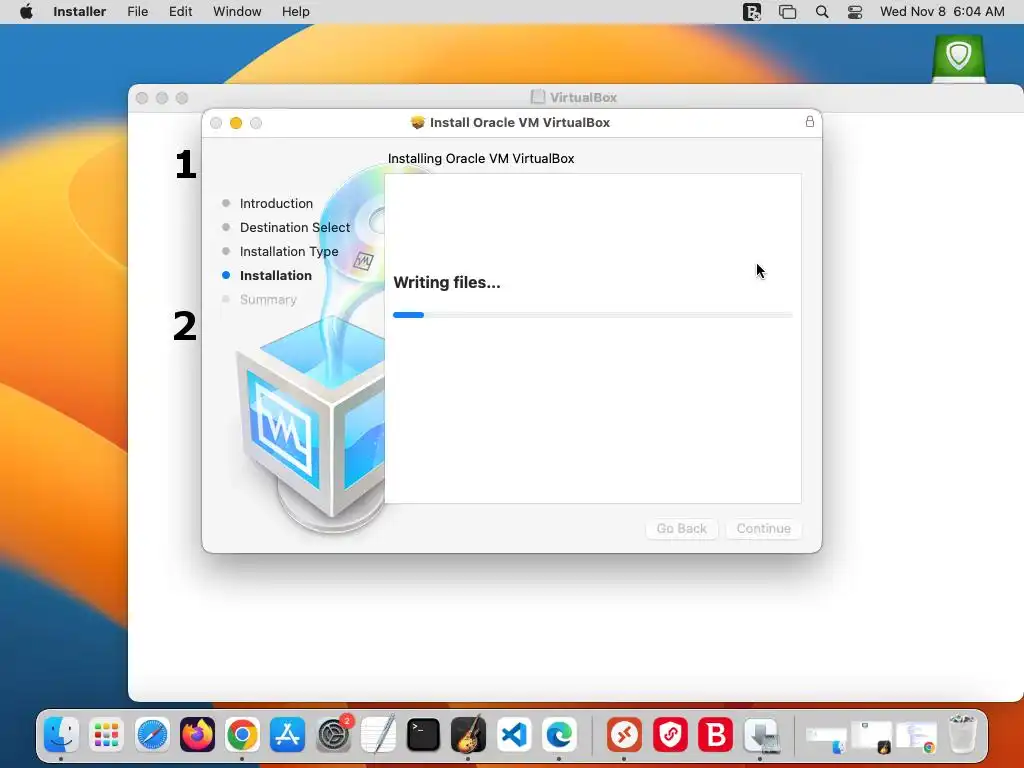This screenshot has height=768, width=1024.
Task: Launch Firefox from the Dock
Action: tap(197, 735)
